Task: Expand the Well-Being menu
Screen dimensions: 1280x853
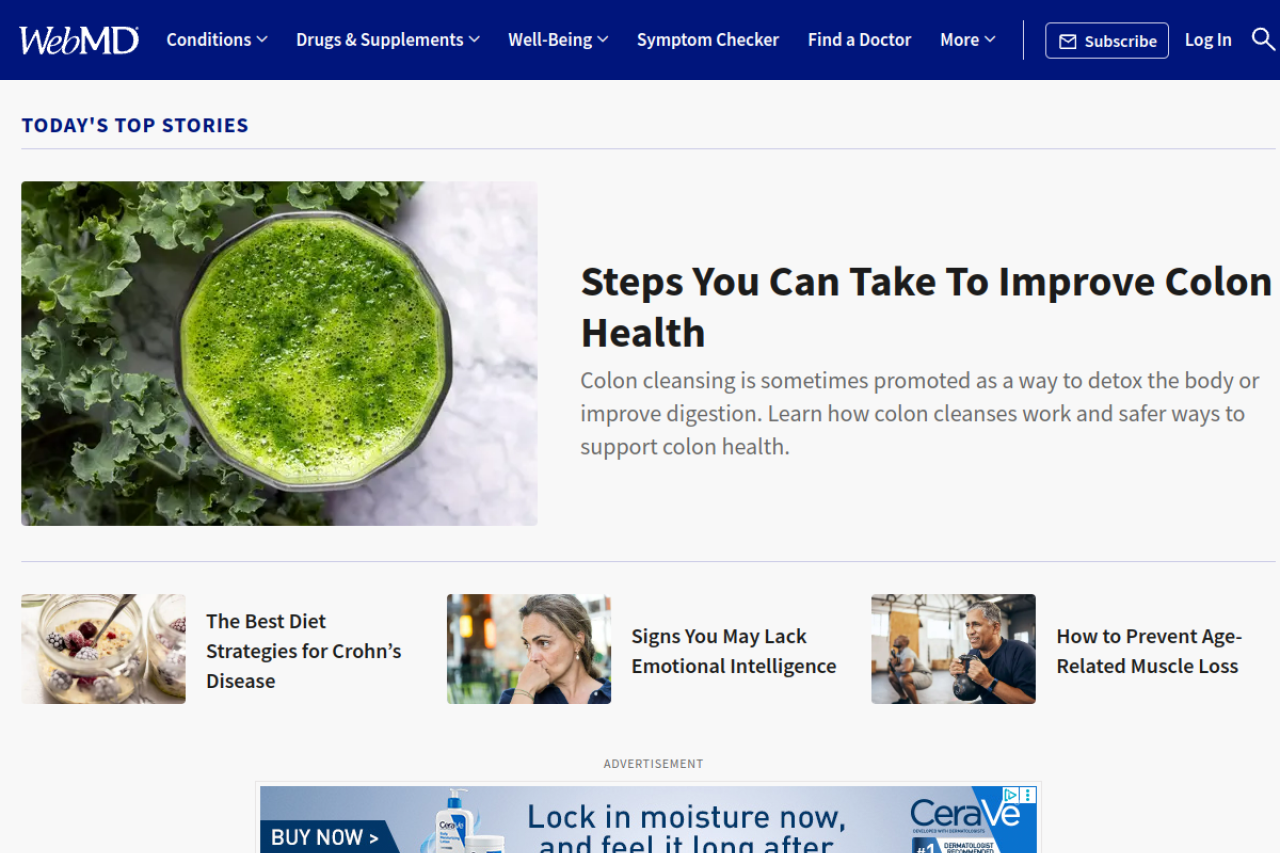Action: 558,40
